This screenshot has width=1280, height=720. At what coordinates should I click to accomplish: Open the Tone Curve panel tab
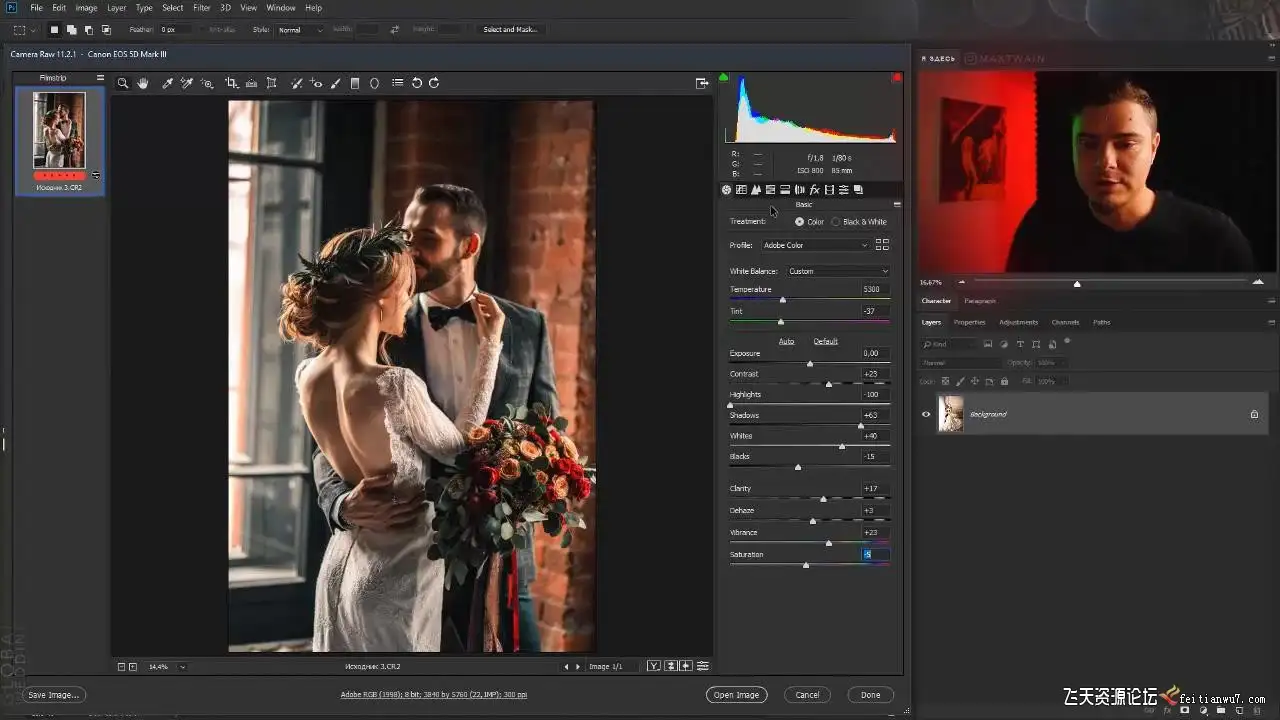pos(741,190)
